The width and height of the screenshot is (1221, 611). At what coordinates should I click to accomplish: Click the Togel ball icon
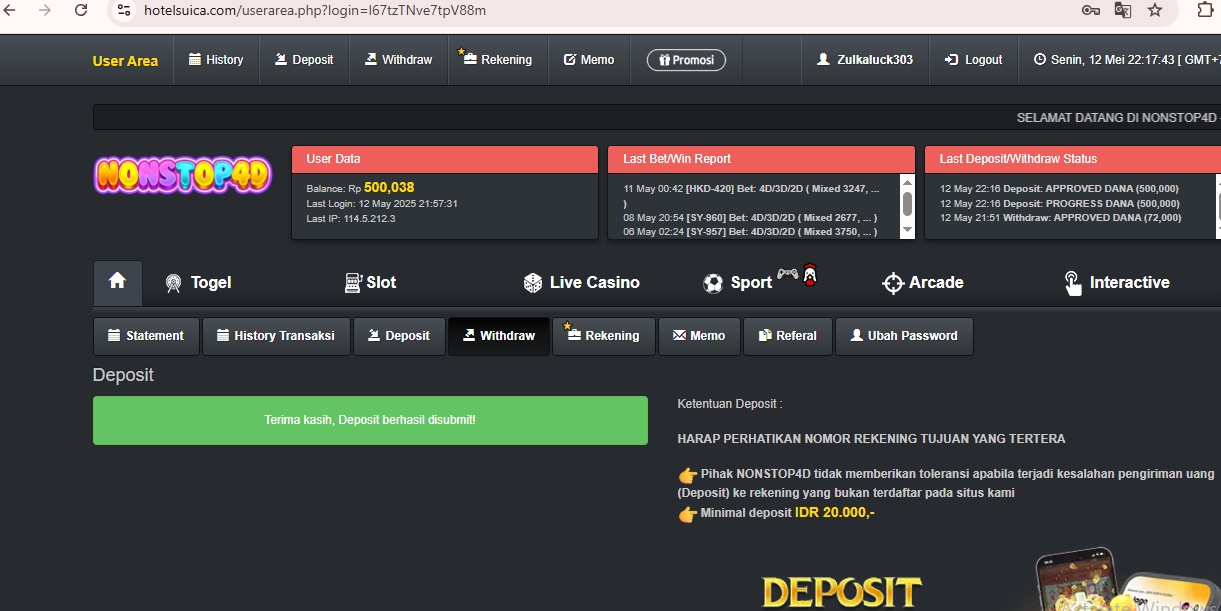[x=174, y=283]
